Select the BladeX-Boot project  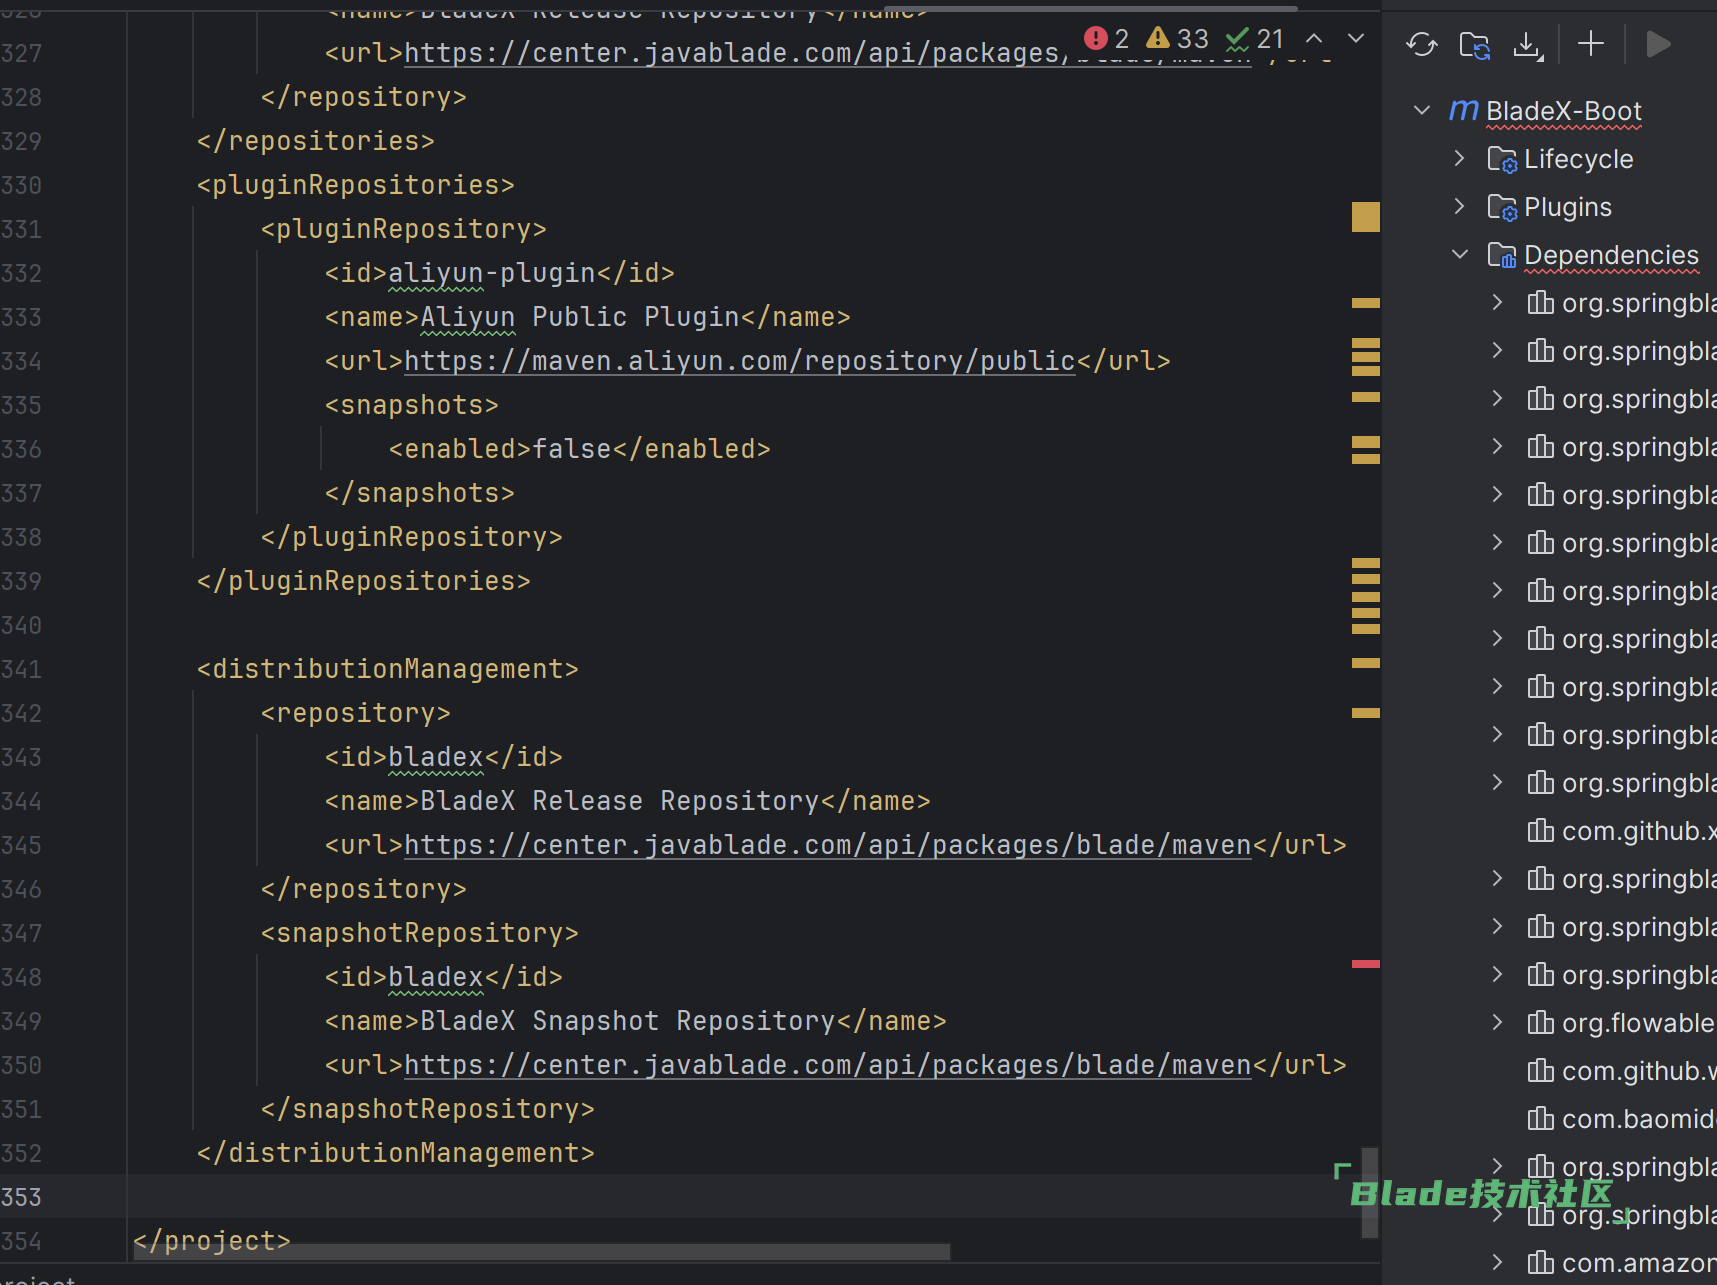1564,111
